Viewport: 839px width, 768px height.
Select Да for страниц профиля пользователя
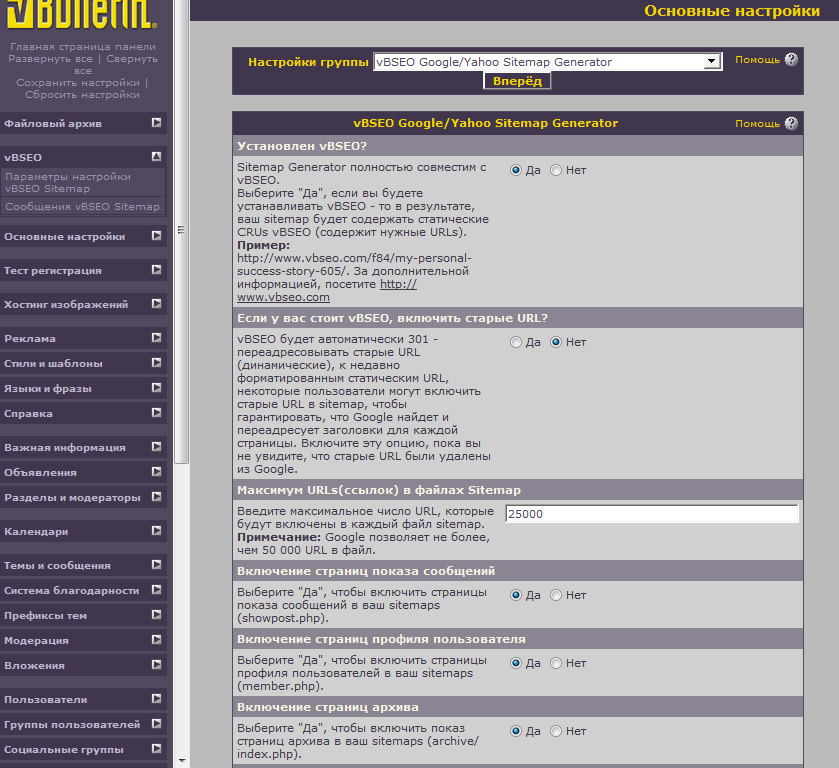click(516, 663)
